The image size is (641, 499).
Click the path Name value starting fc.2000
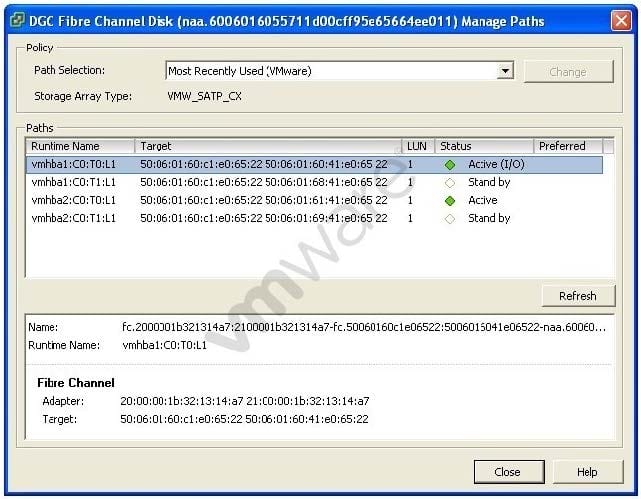[x=364, y=327]
